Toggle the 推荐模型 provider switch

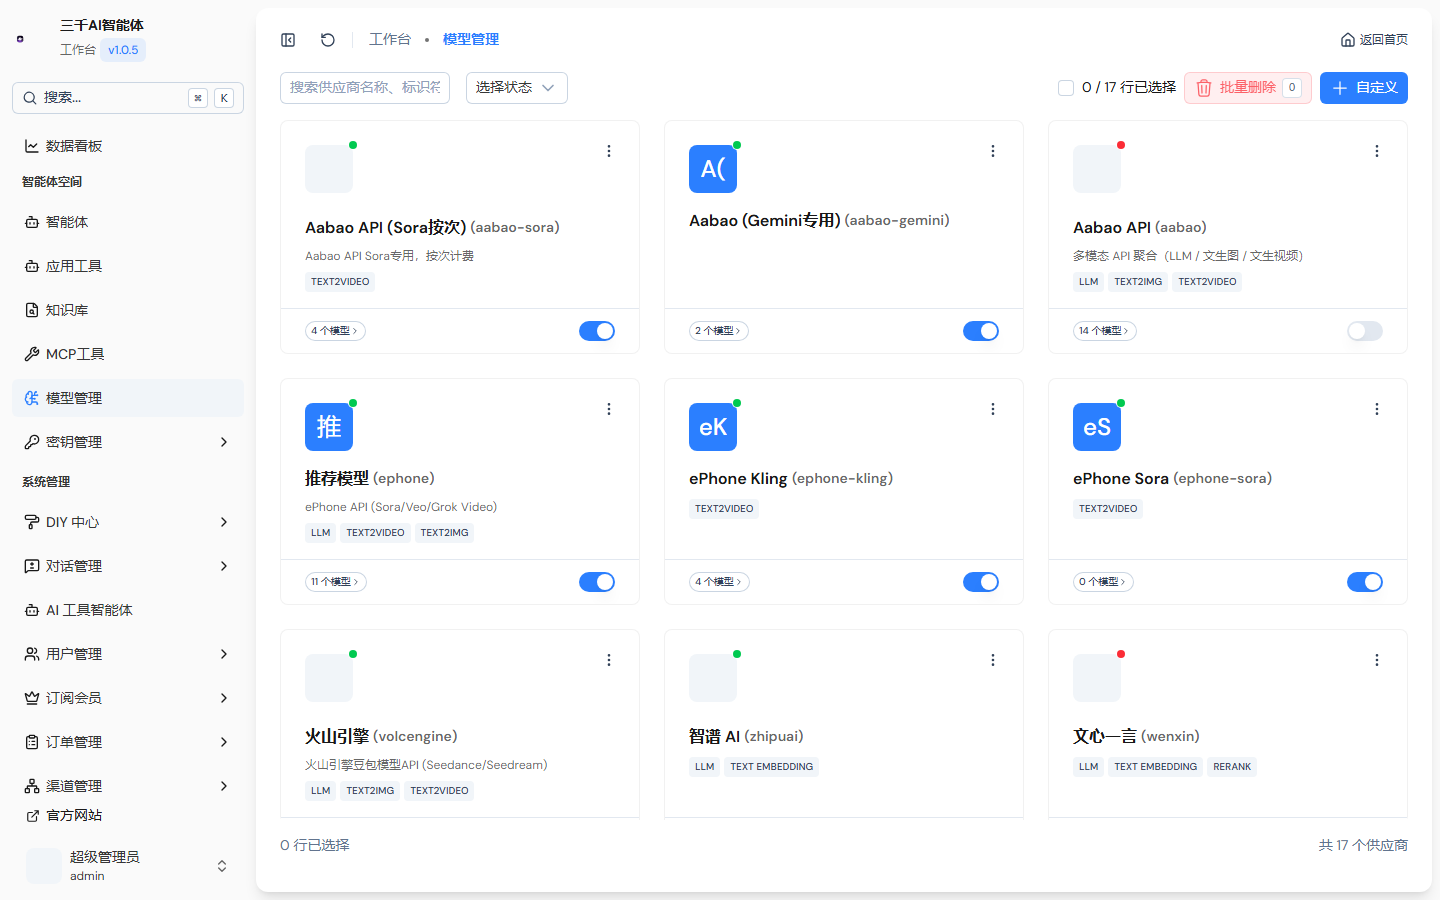pyautogui.click(x=597, y=582)
